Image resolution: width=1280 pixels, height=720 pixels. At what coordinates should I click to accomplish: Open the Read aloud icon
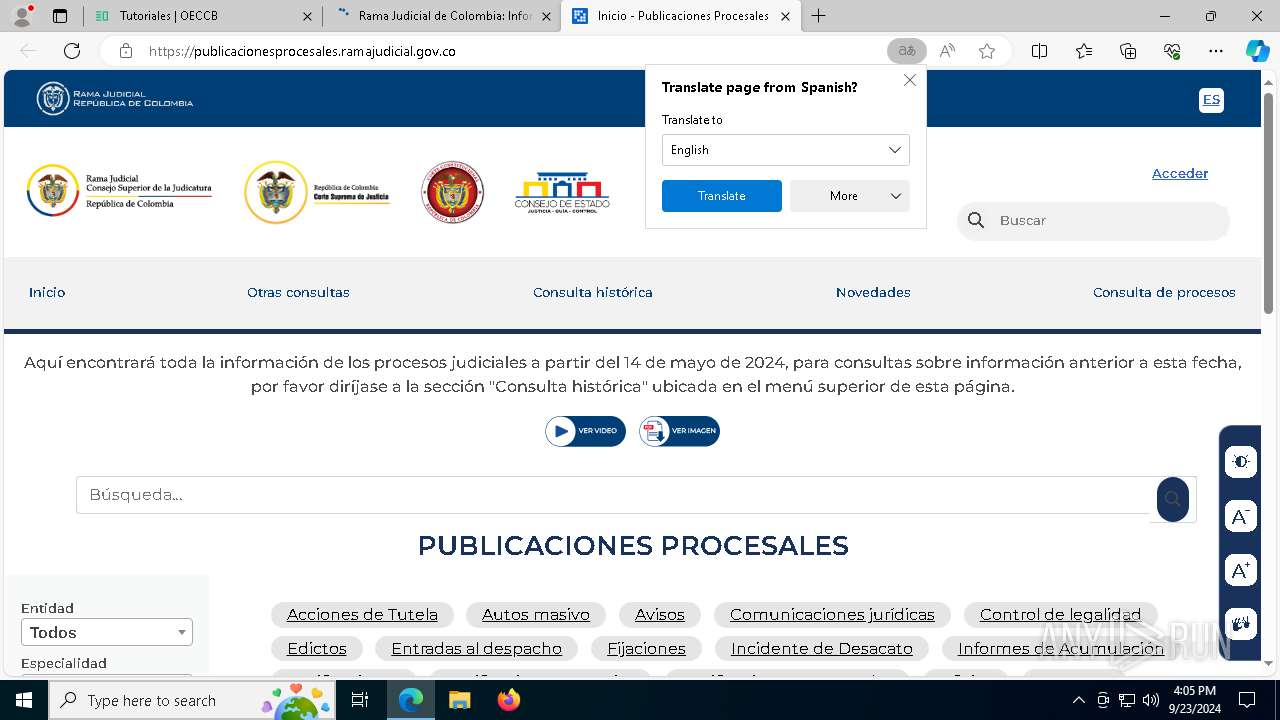[x=947, y=51]
